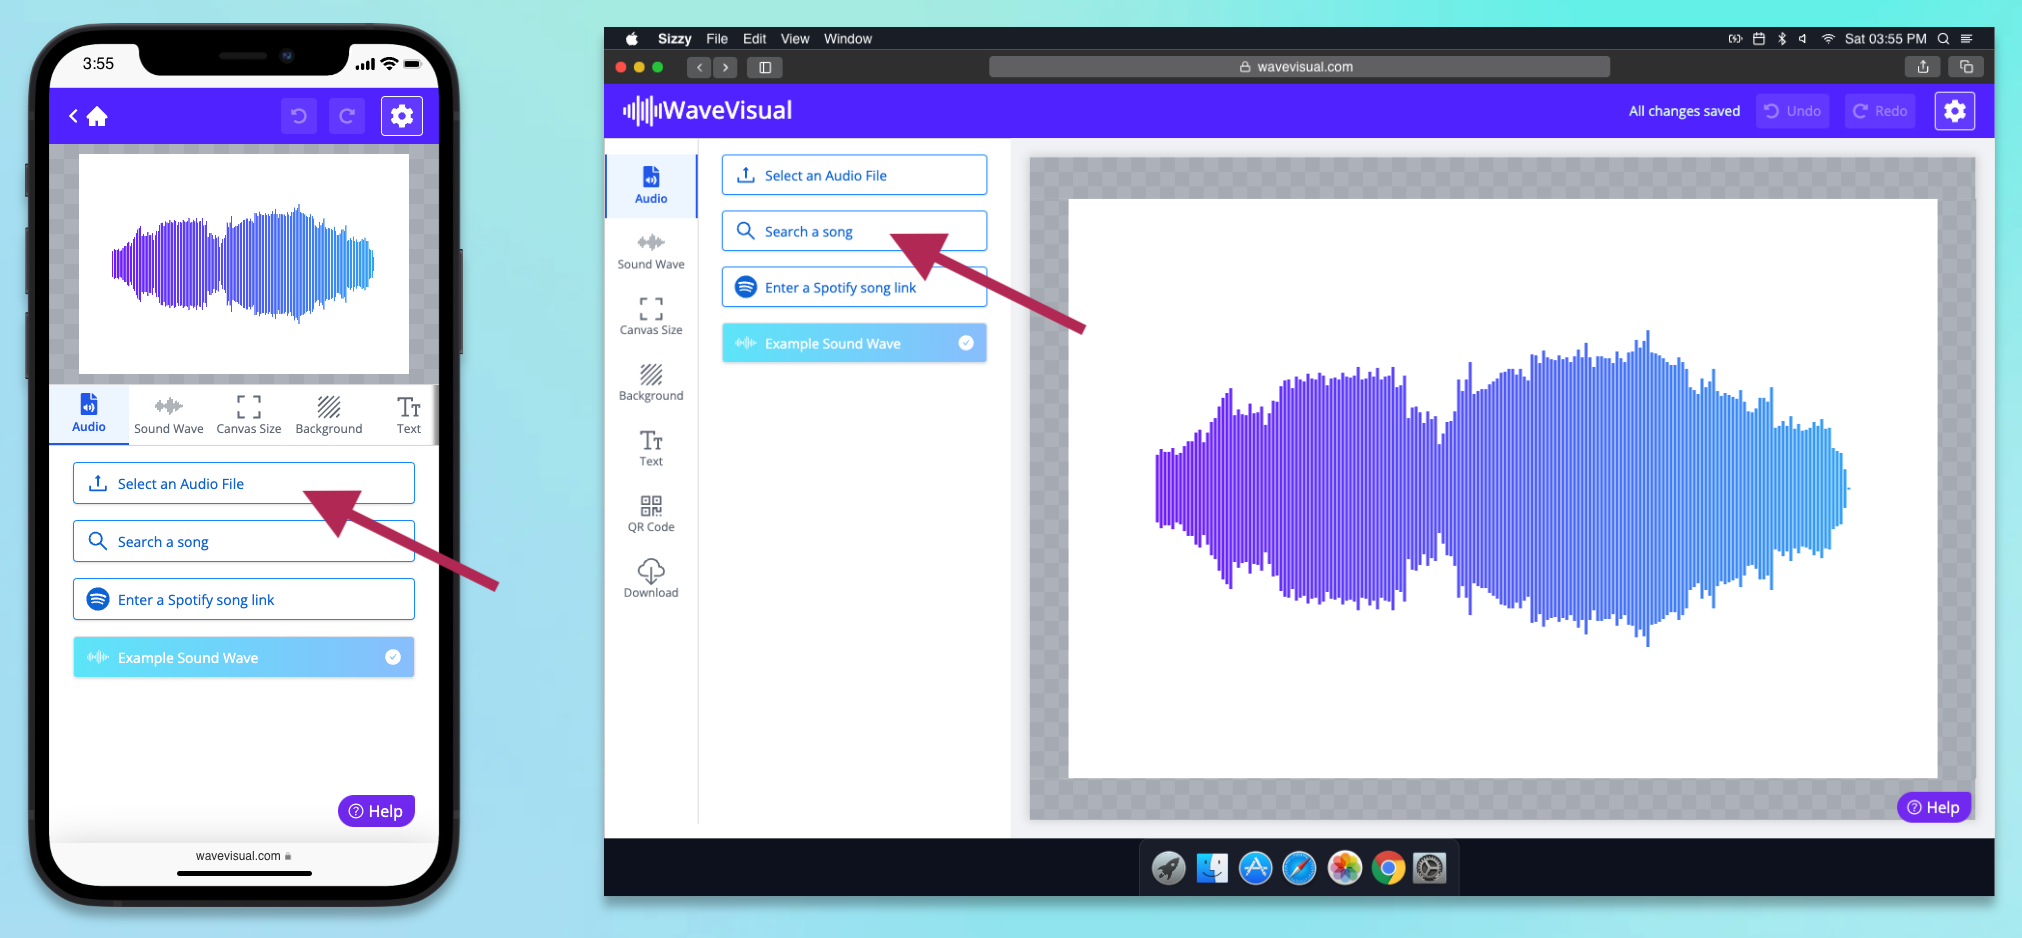
Task: Click the Search a song button
Action: coord(853,231)
